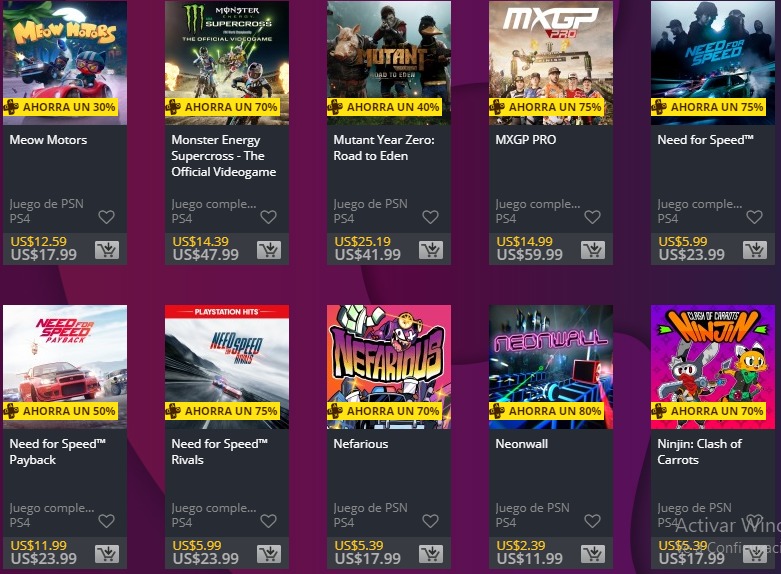Open Ninjin Clash of Carrots cover image
This screenshot has height=574, width=781.
coord(713,367)
